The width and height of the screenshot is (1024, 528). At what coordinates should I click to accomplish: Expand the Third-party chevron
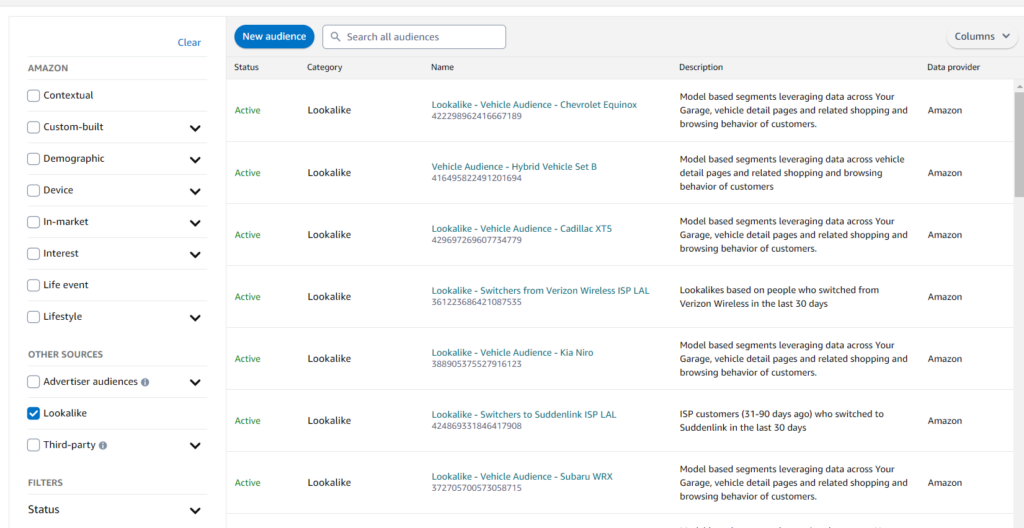pos(195,446)
